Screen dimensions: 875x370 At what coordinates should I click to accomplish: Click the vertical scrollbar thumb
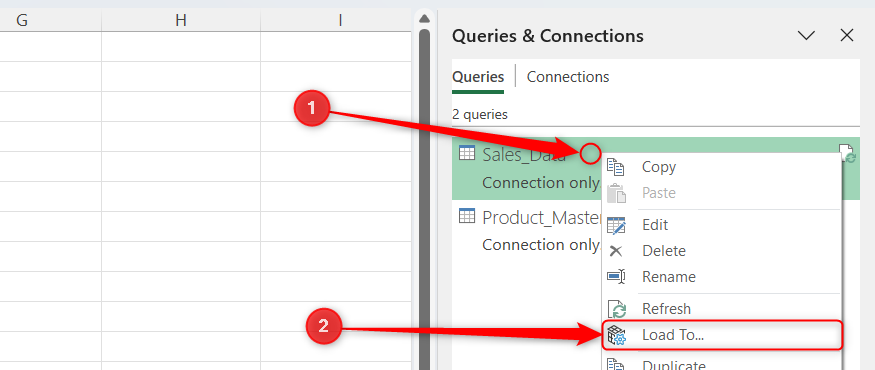[424, 199]
